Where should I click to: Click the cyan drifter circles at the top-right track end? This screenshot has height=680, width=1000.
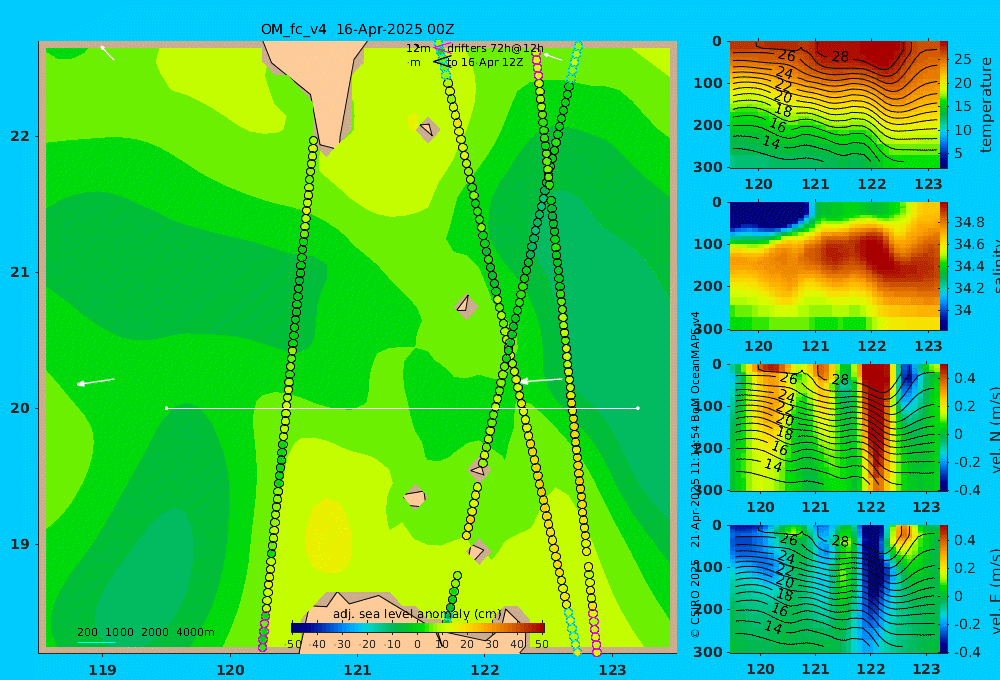tap(574, 63)
